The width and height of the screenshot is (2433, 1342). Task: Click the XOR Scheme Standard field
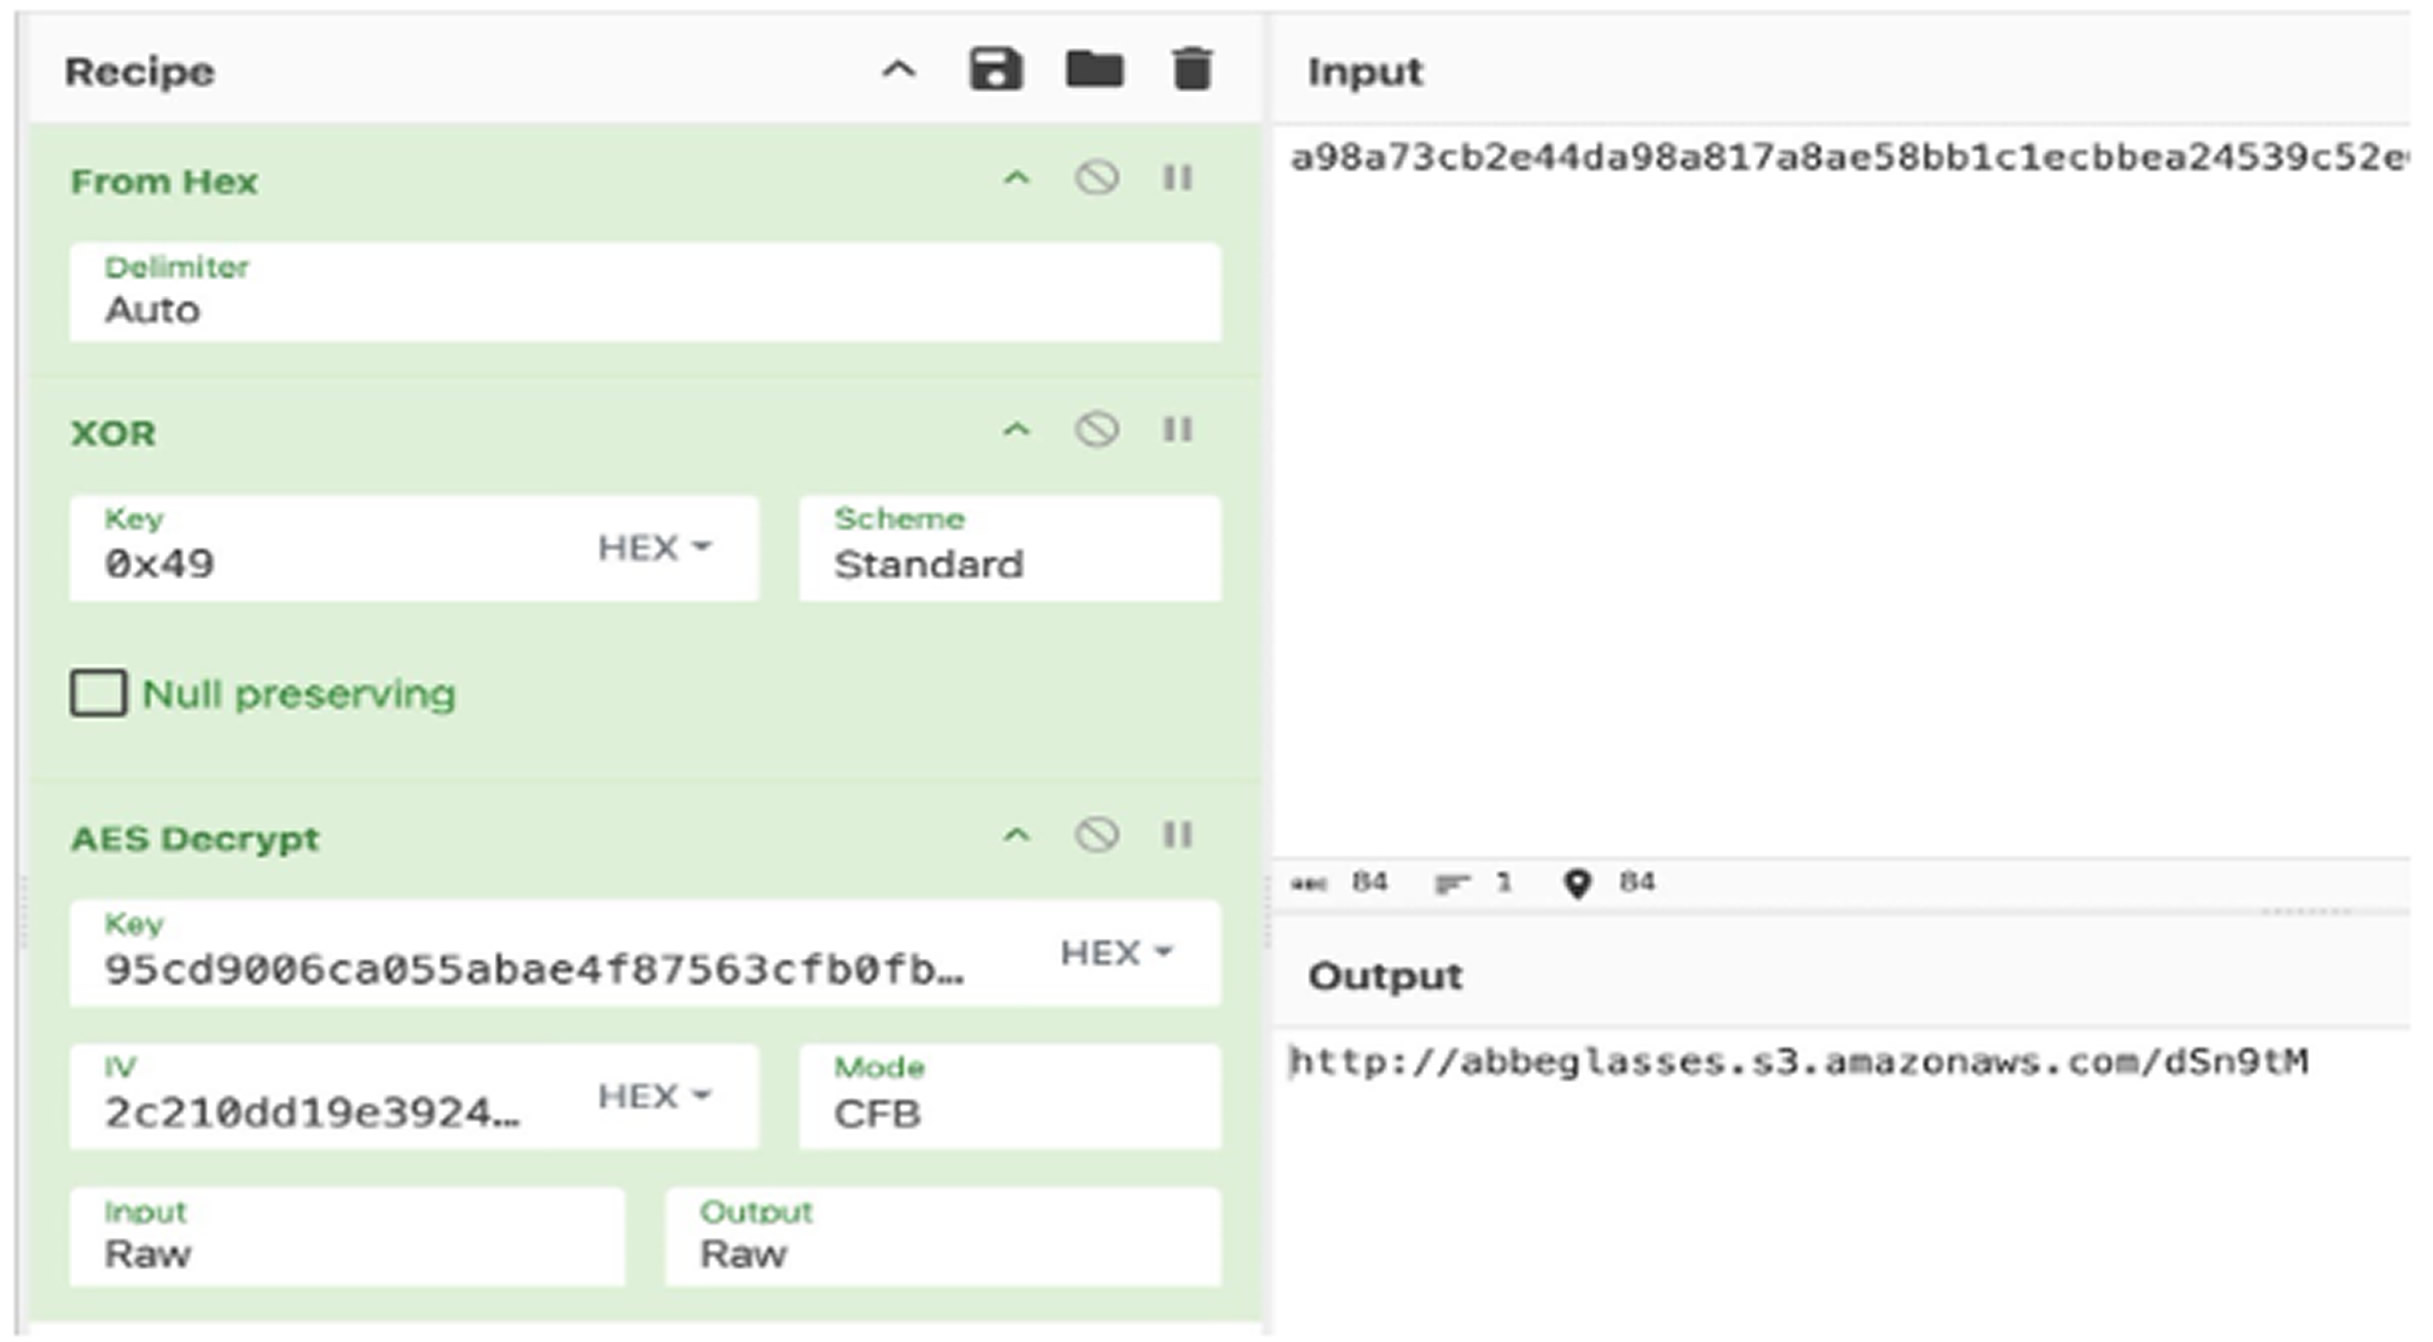pyautogui.click(x=1009, y=549)
